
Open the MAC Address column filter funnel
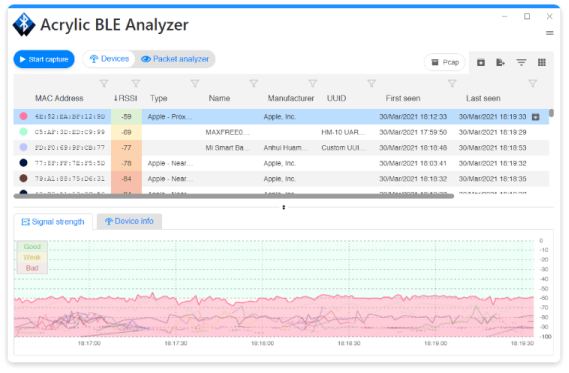coord(104,84)
